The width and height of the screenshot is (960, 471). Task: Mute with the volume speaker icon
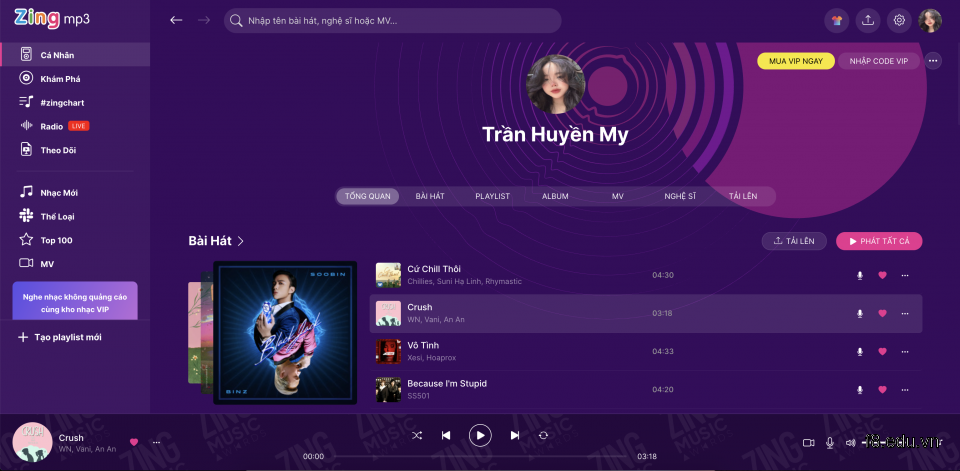[x=850, y=442]
